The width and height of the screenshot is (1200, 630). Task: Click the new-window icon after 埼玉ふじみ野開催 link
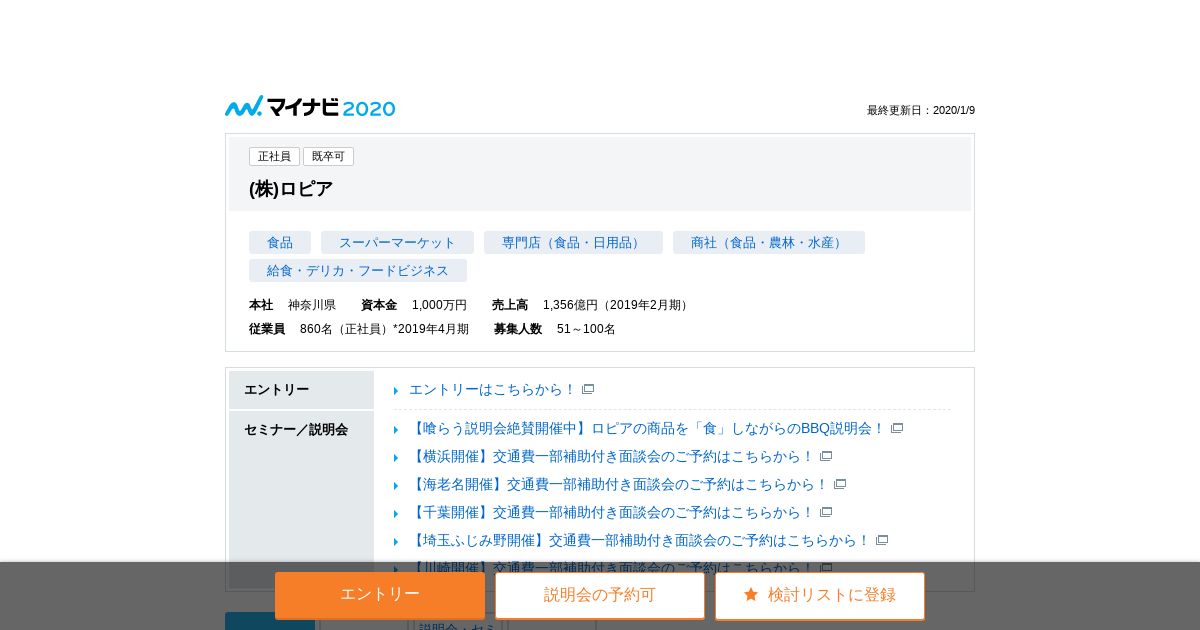(x=882, y=540)
